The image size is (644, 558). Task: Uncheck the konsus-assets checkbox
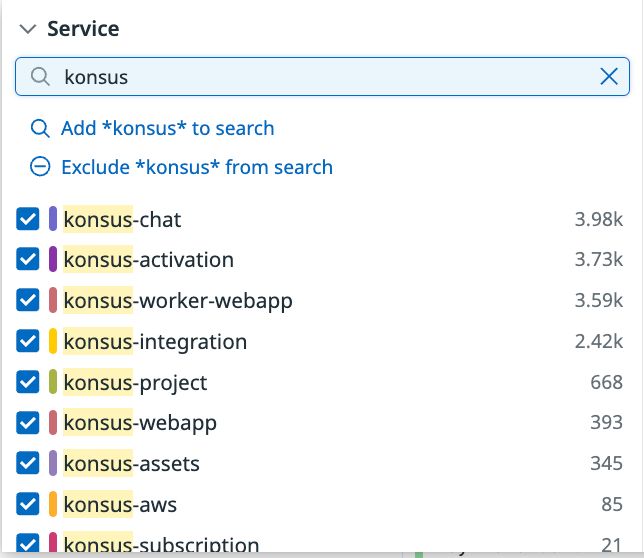[28, 463]
